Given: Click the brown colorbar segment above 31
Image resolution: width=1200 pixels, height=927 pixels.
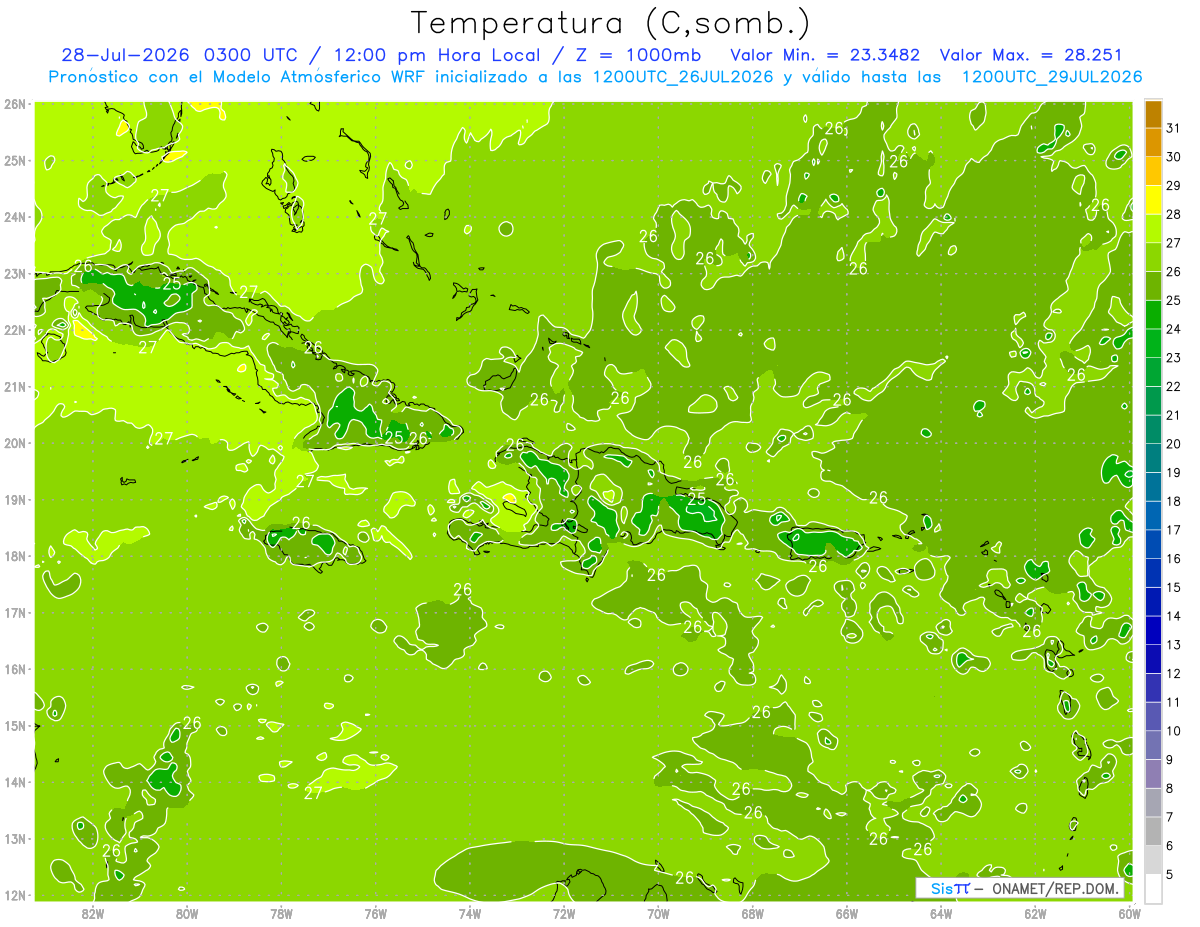Looking at the screenshot, I should [x=1153, y=114].
